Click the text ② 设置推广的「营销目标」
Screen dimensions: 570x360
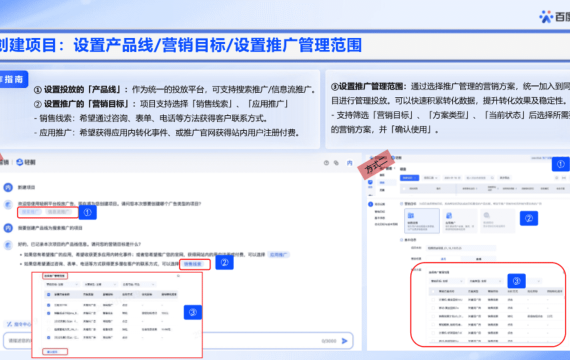[x=82, y=104]
